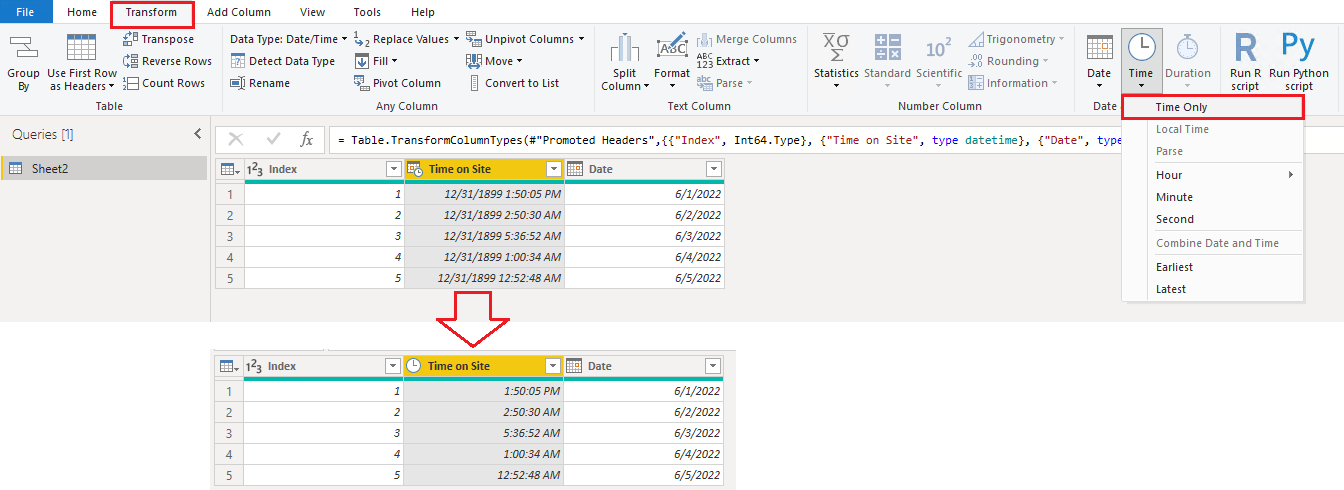The width and height of the screenshot is (1344, 490).
Task: Change the Index column data type icon in upper table
Action: coord(254,170)
